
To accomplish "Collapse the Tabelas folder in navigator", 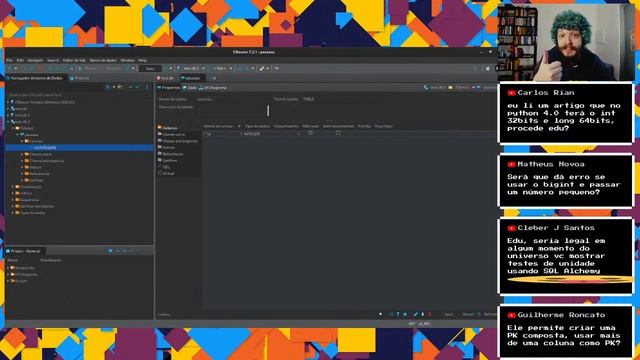I will 13,128.
